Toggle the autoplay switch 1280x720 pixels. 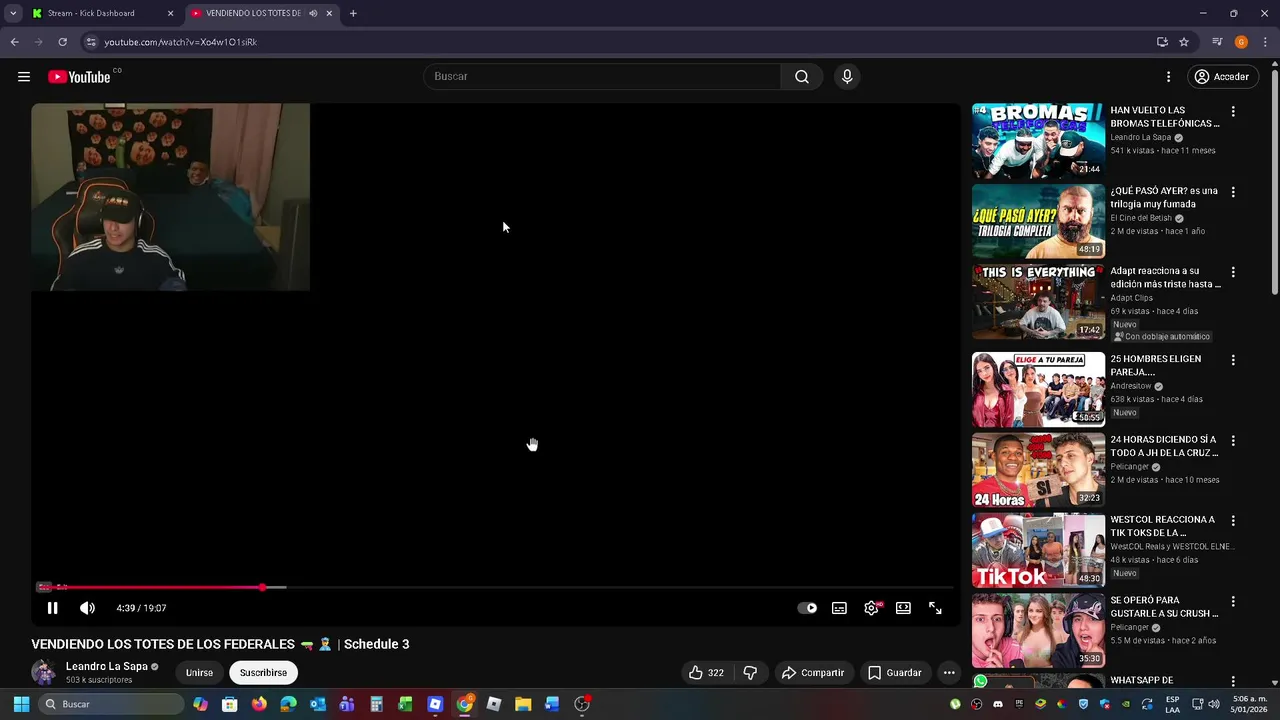pos(807,608)
